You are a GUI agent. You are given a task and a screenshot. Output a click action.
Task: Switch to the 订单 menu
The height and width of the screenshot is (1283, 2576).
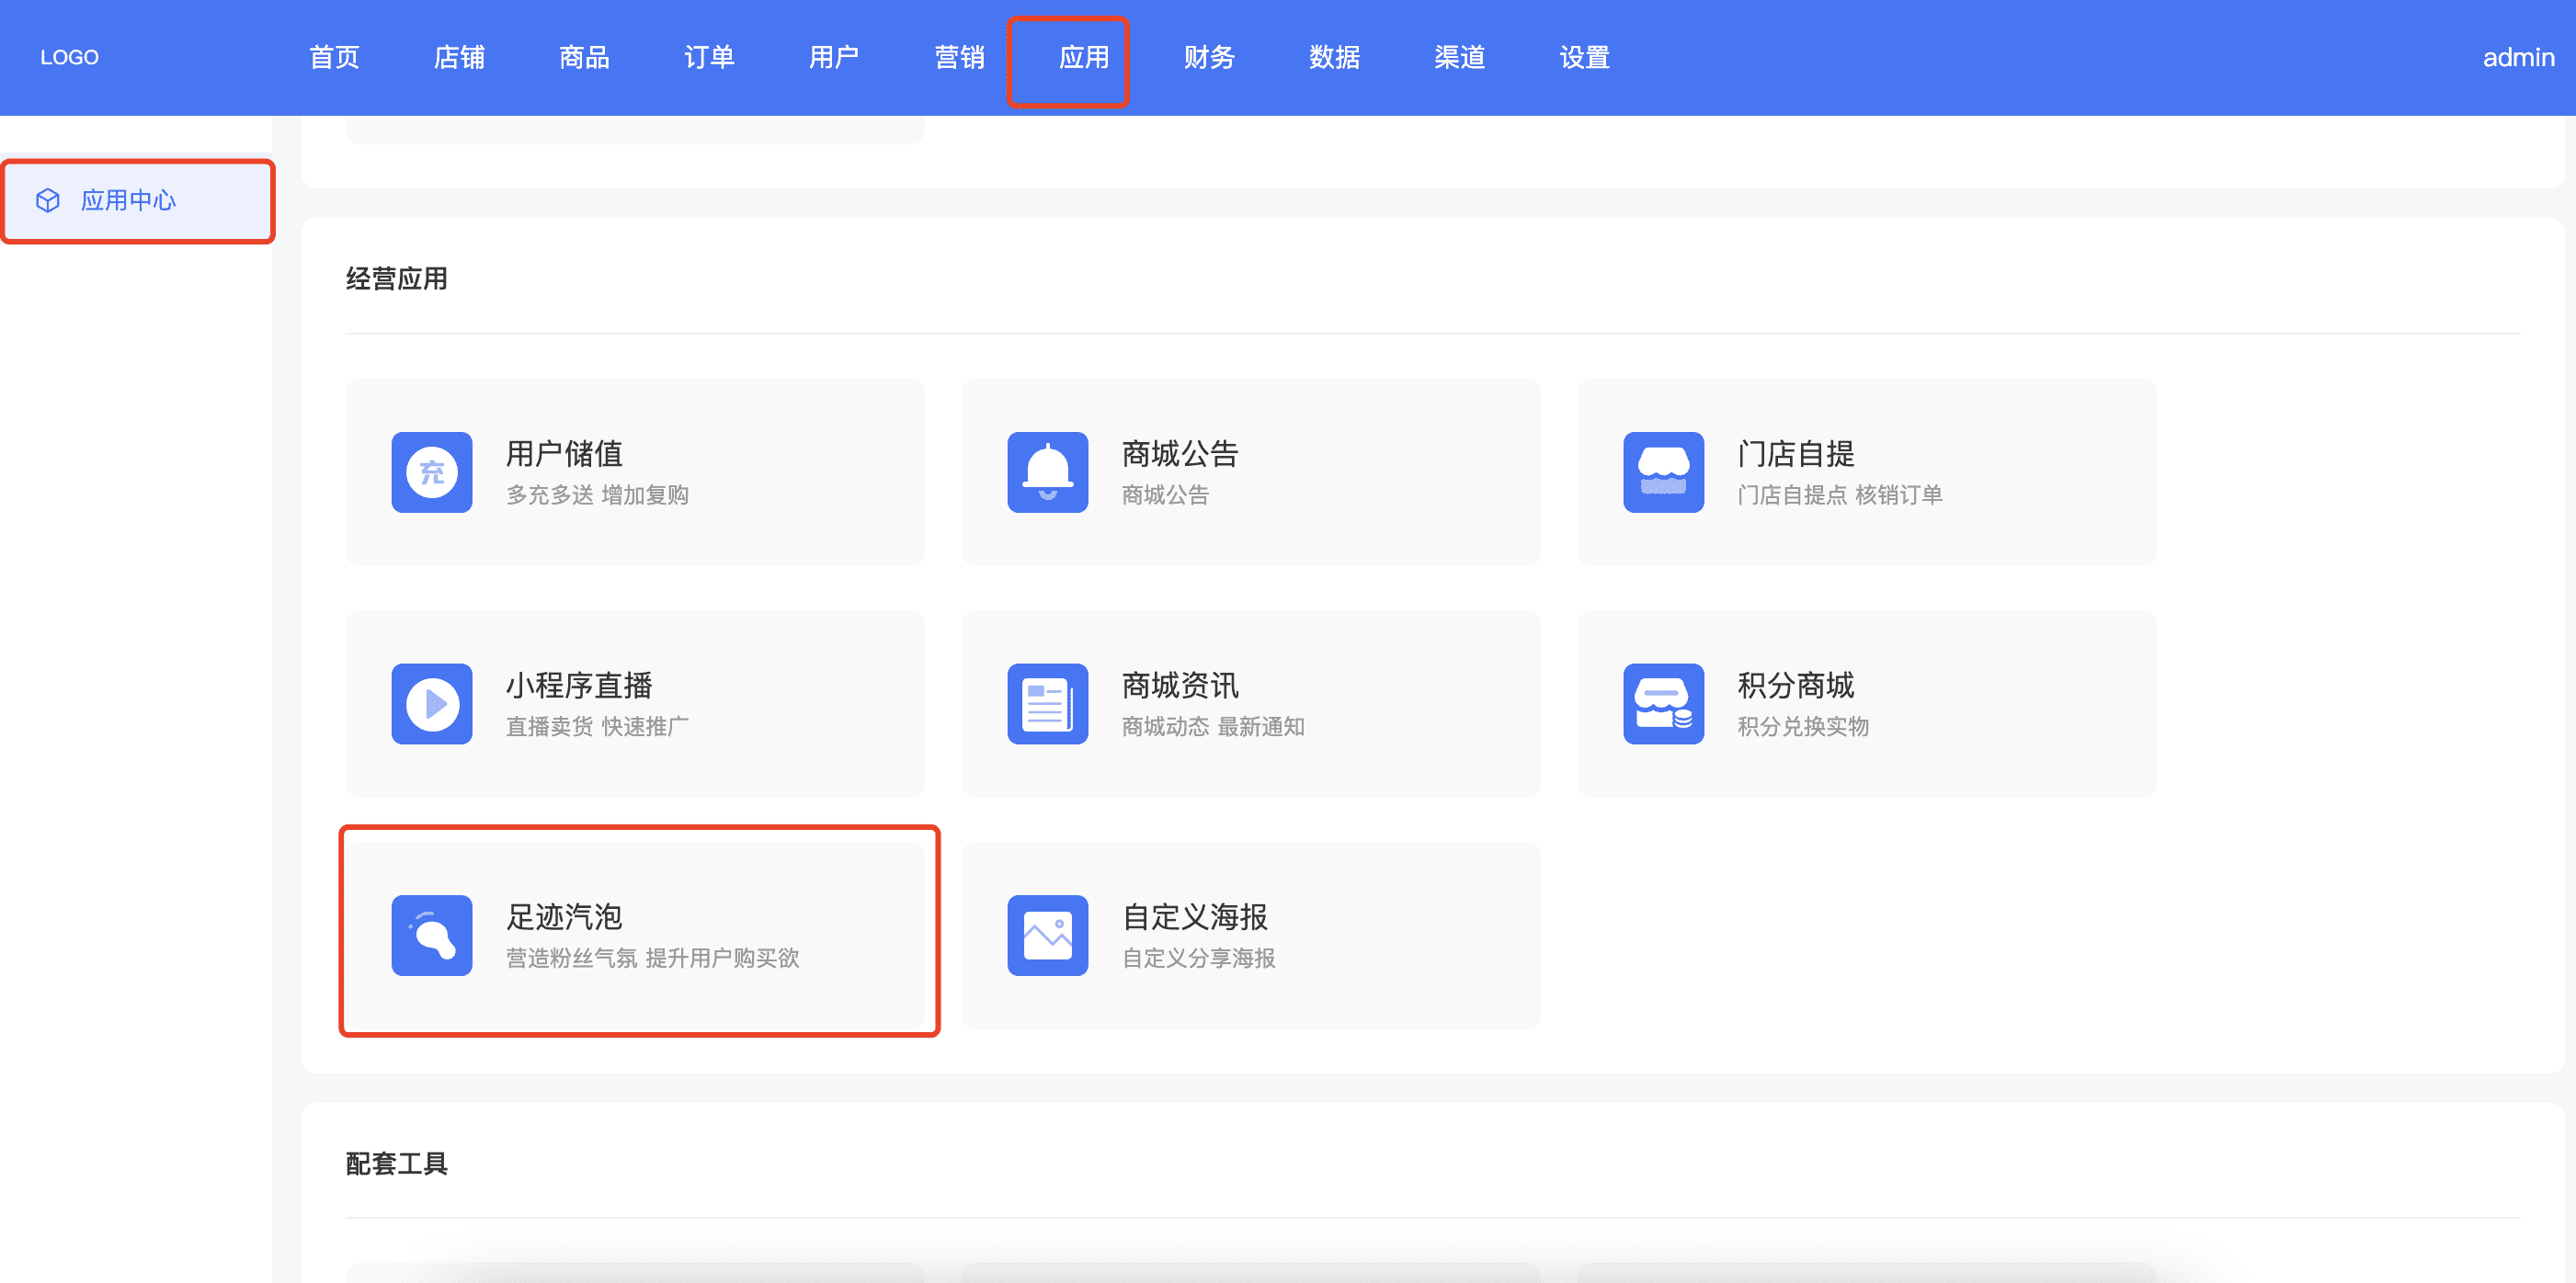pyautogui.click(x=709, y=57)
